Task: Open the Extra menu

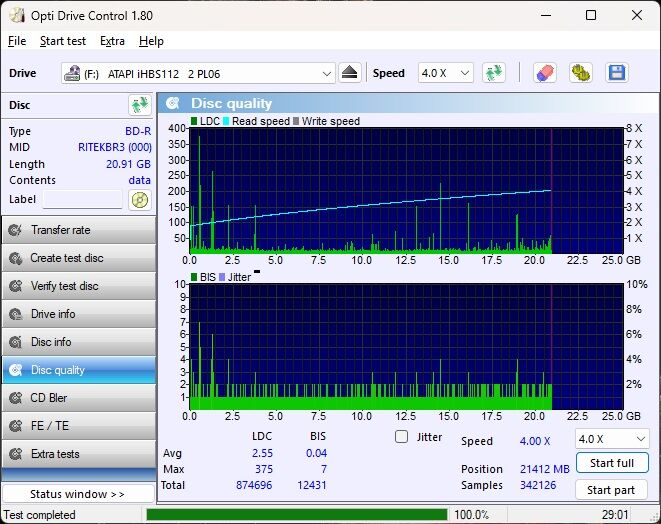Action: click(x=112, y=41)
